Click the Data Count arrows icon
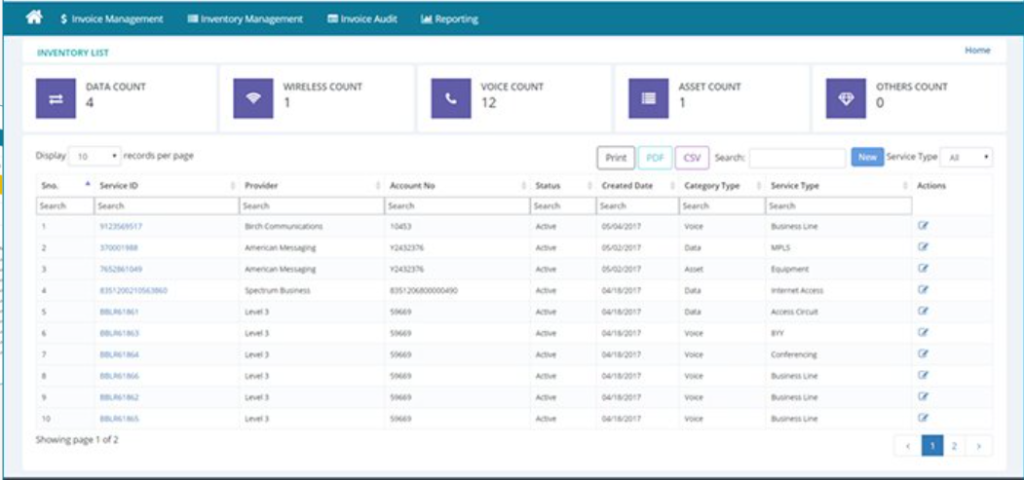 (56, 99)
